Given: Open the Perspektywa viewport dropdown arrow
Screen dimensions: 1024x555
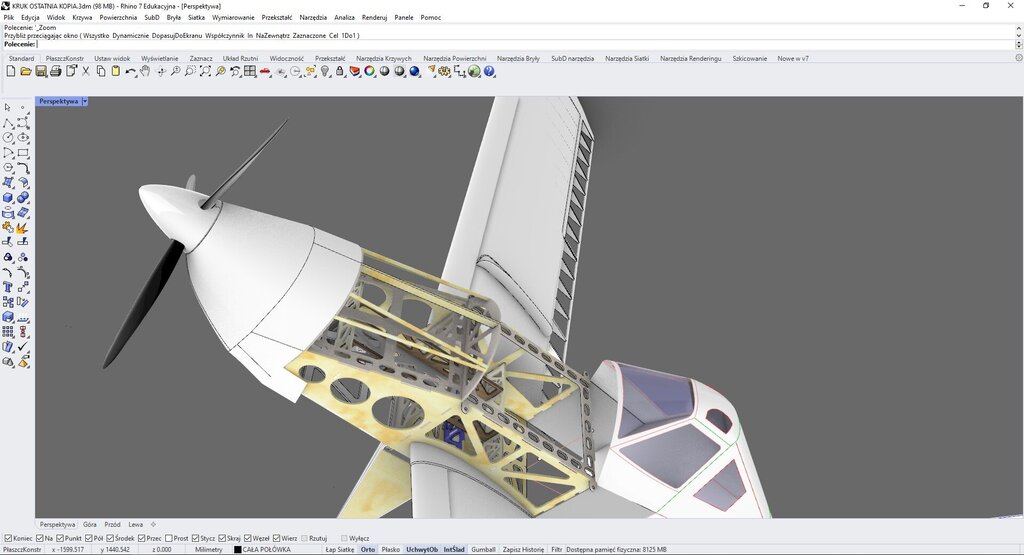Looking at the screenshot, I should pos(85,101).
